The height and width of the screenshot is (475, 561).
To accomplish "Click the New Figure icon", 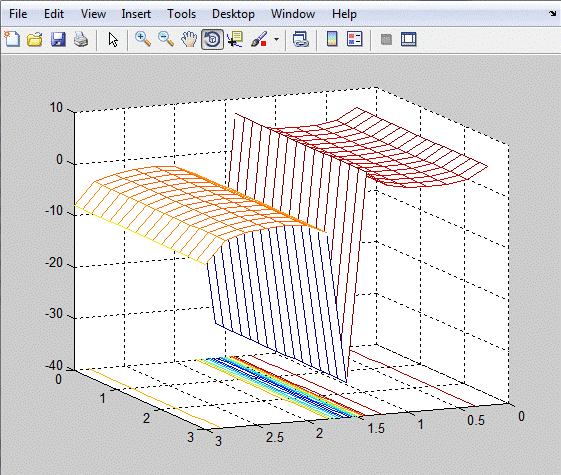I will coord(12,39).
